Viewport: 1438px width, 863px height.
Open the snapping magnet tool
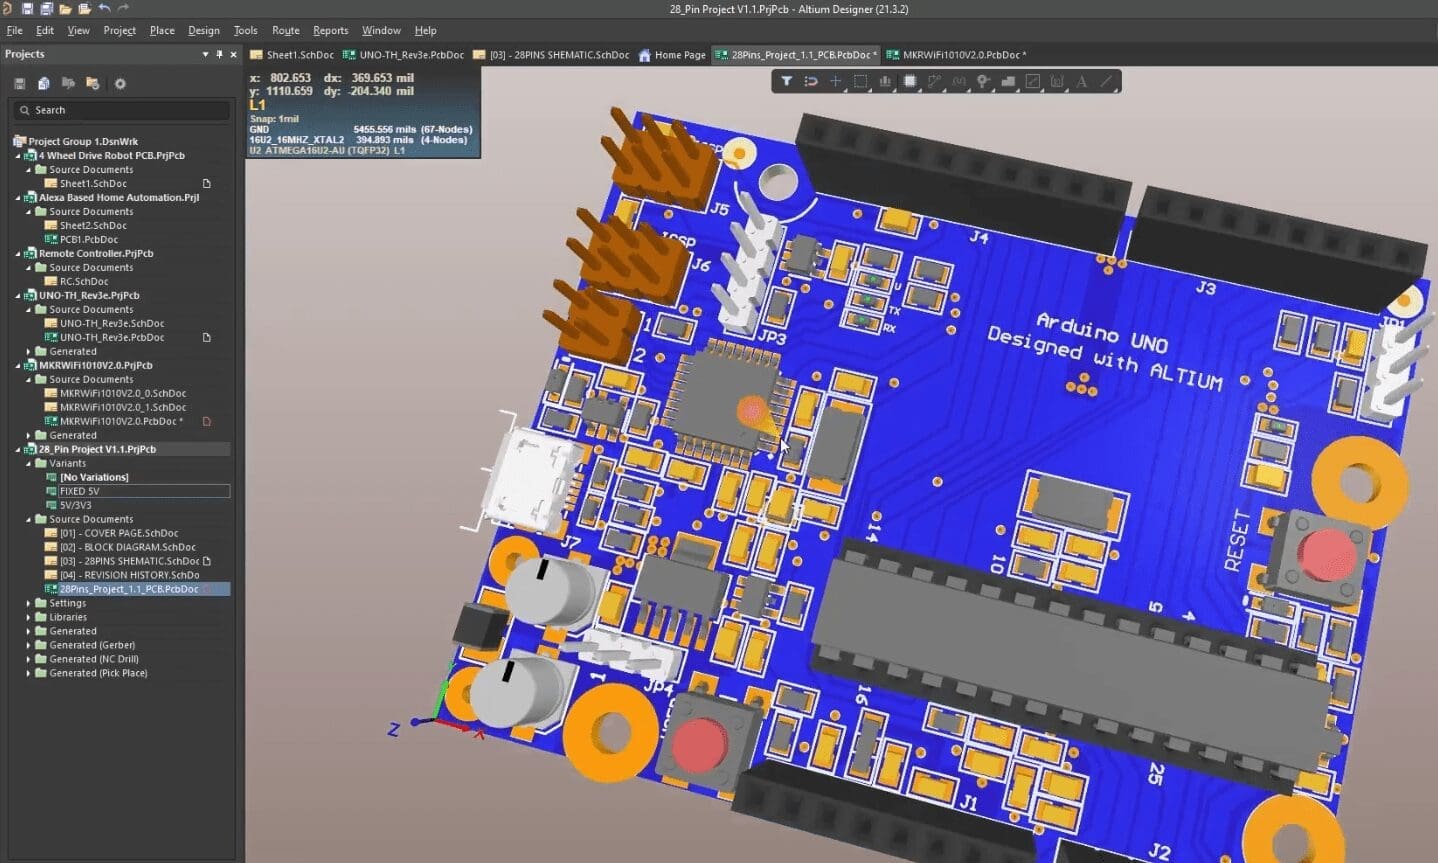point(811,81)
